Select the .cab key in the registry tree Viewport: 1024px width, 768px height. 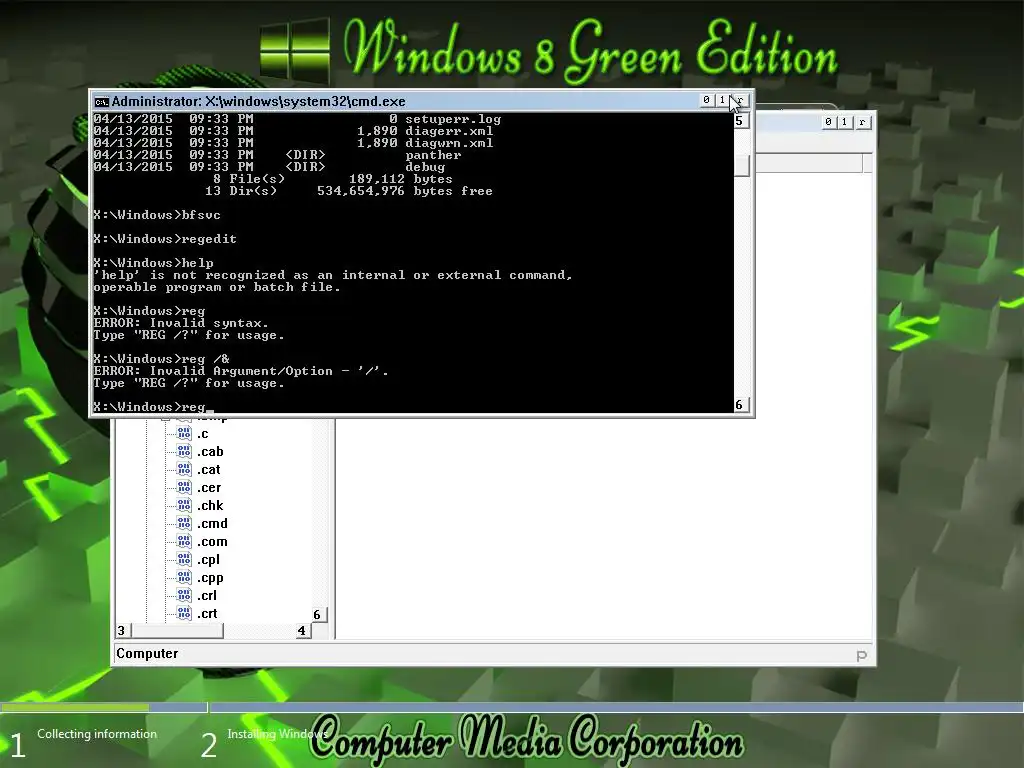[x=210, y=452]
